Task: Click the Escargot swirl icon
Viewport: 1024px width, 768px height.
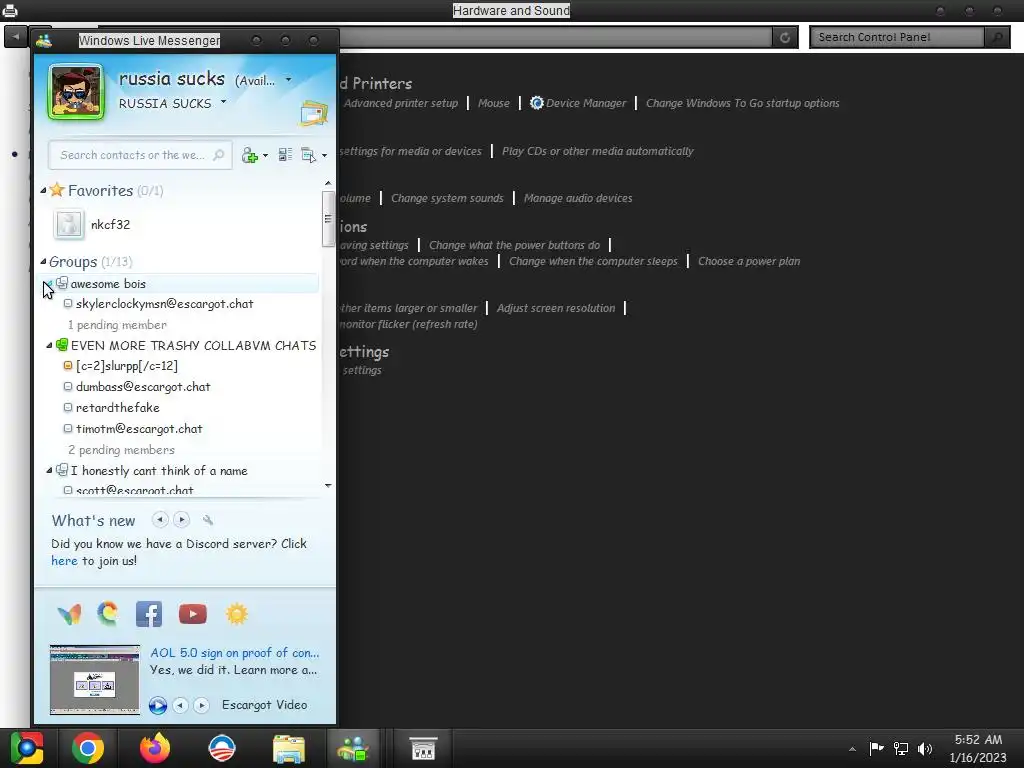Action: pyautogui.click(x=108, y=614)
